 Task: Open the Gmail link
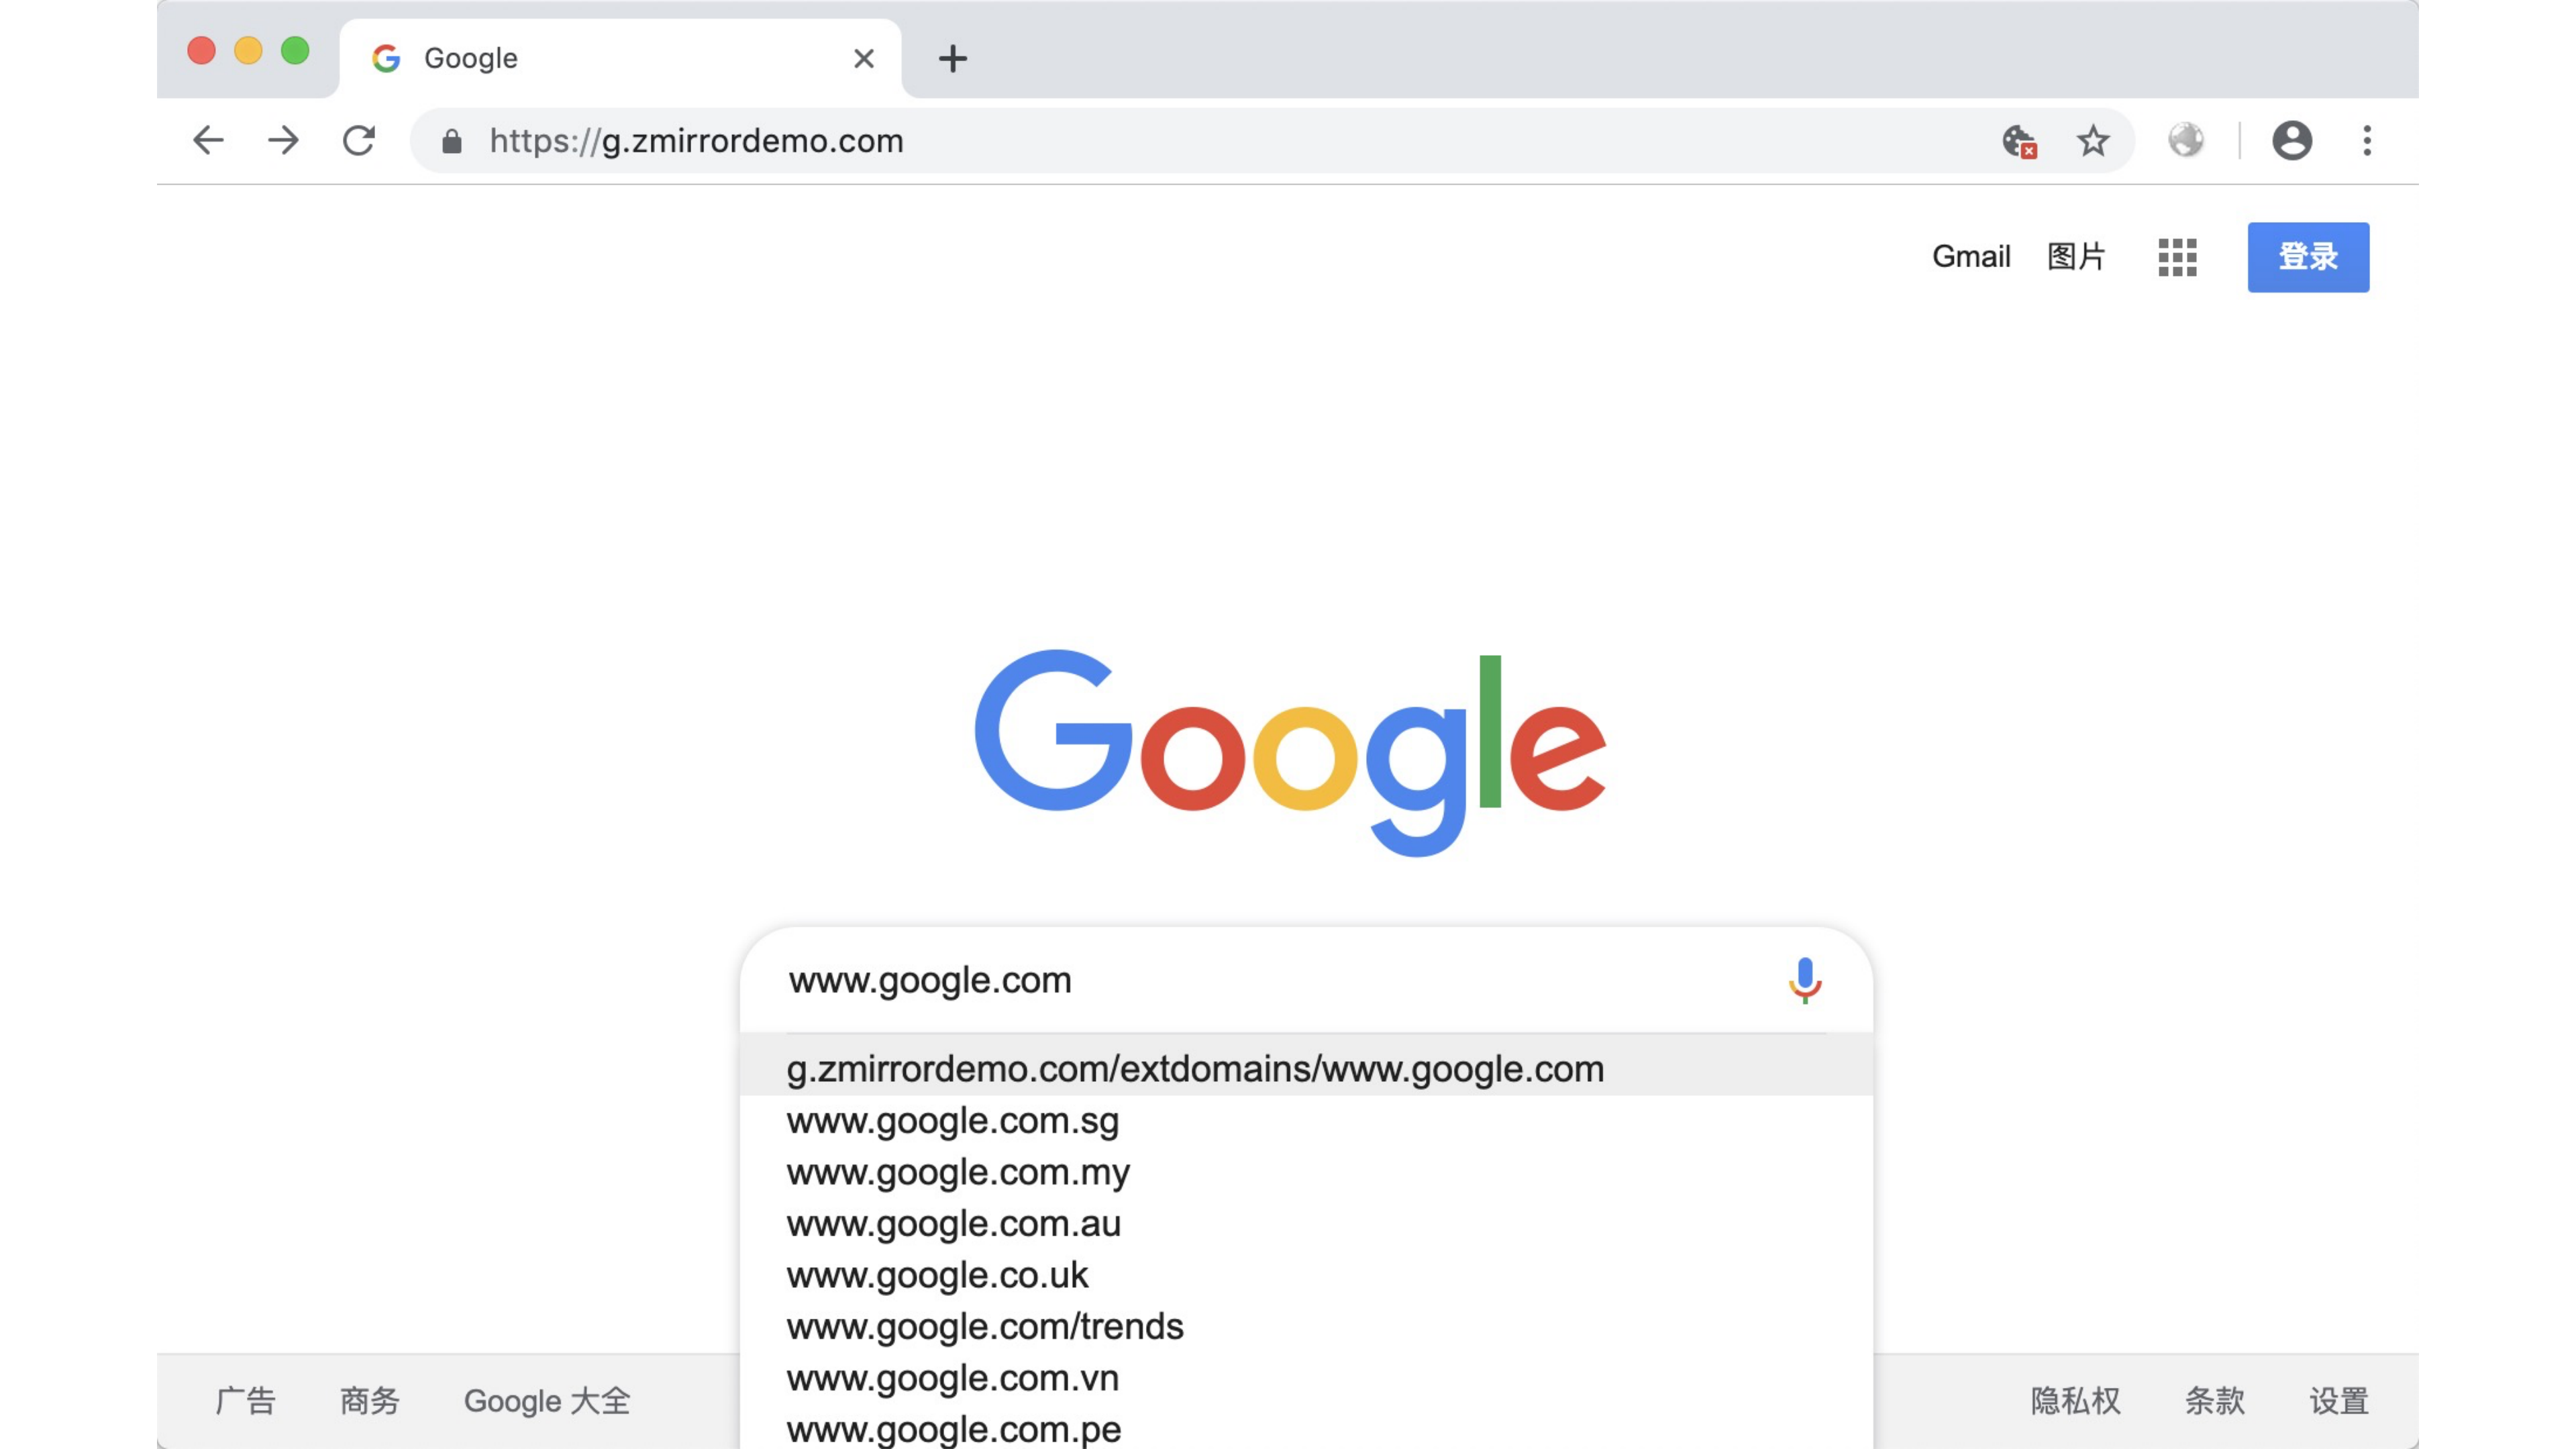[x=1971, y=257]
